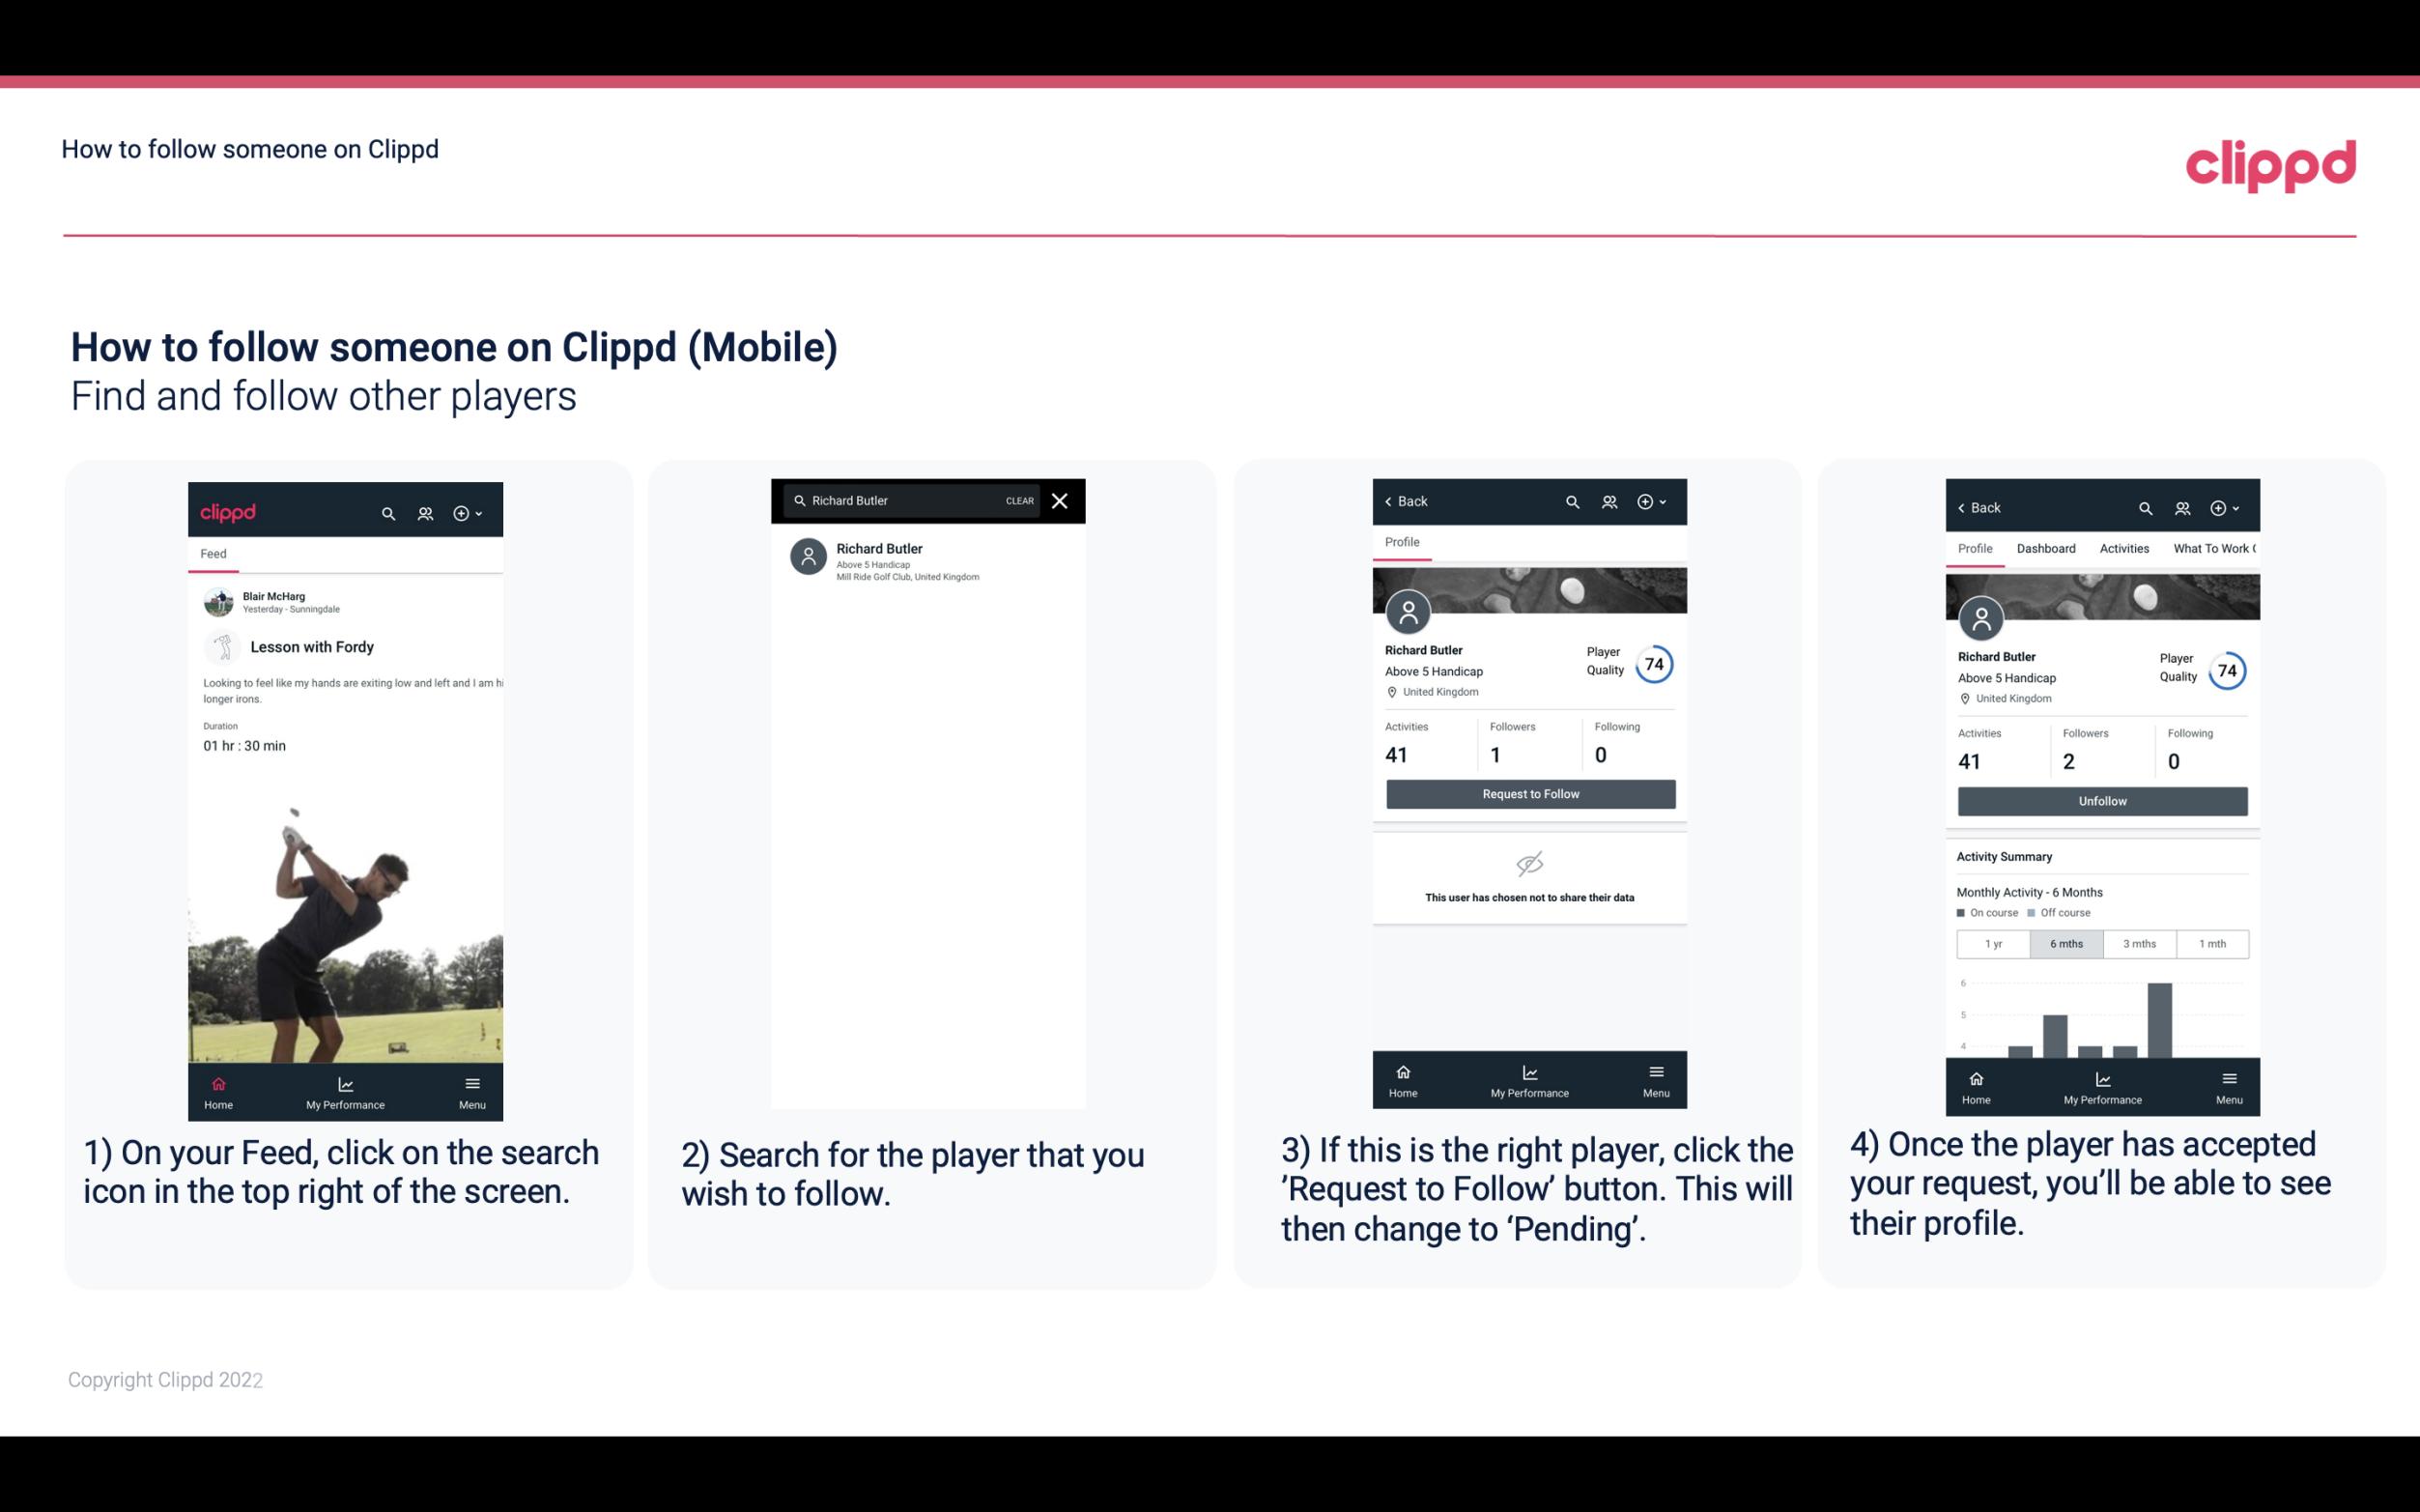Select the 1 year activity filter button
The height and width of the screenshot is (1512, 2420).
[x=1993, y=942]
